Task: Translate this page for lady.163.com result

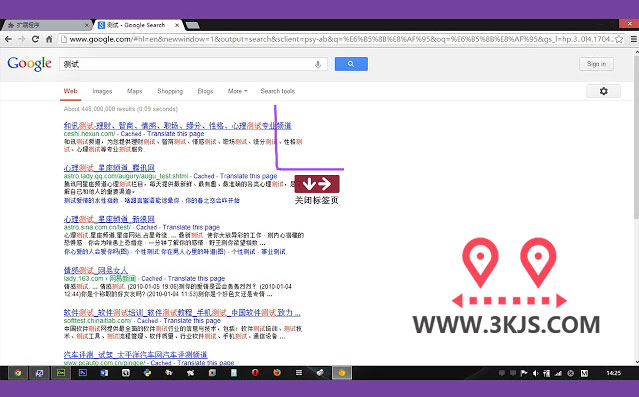Action: pyautogui.click(x=196, y=278)
